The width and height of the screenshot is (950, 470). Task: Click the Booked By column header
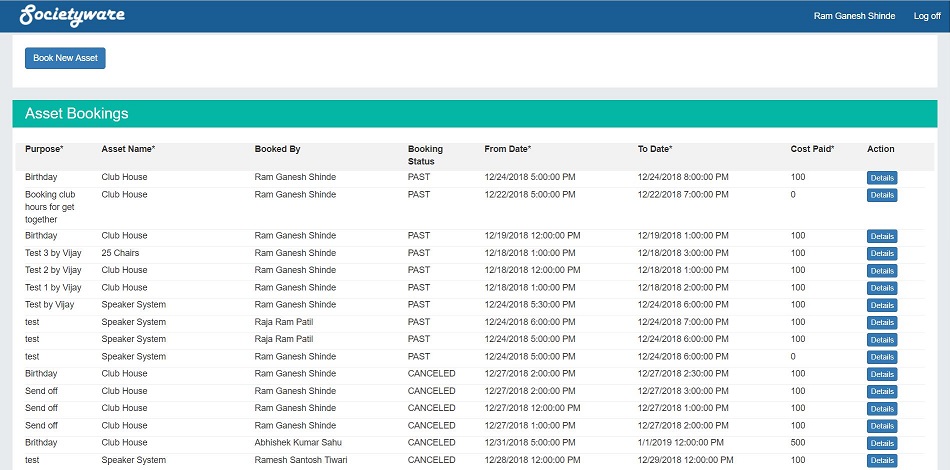pyautogui.click(x=277, y=149)
